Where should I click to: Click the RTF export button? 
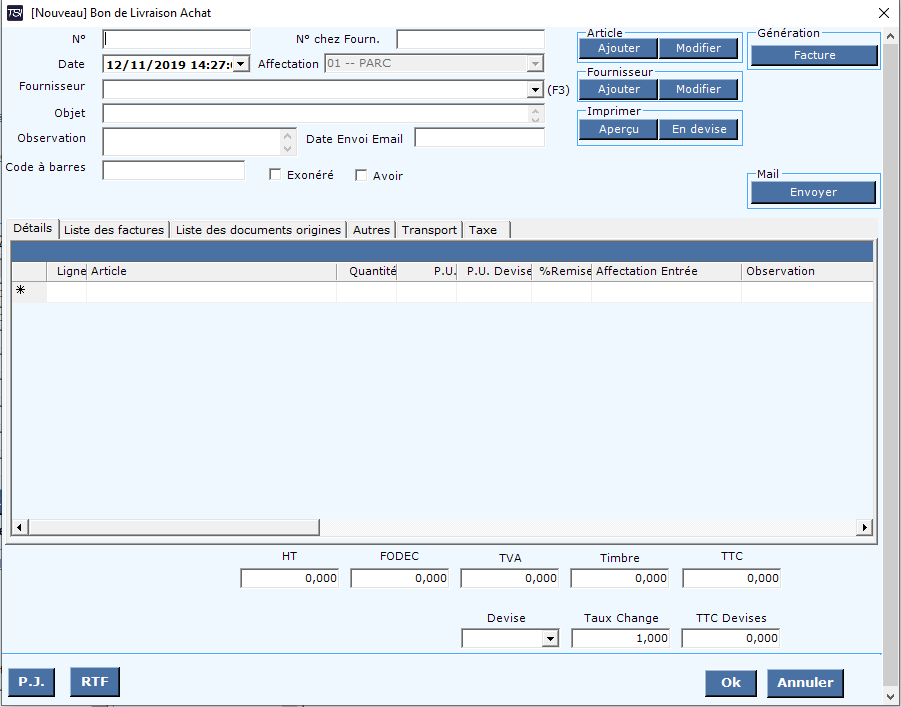coord(95,682)
